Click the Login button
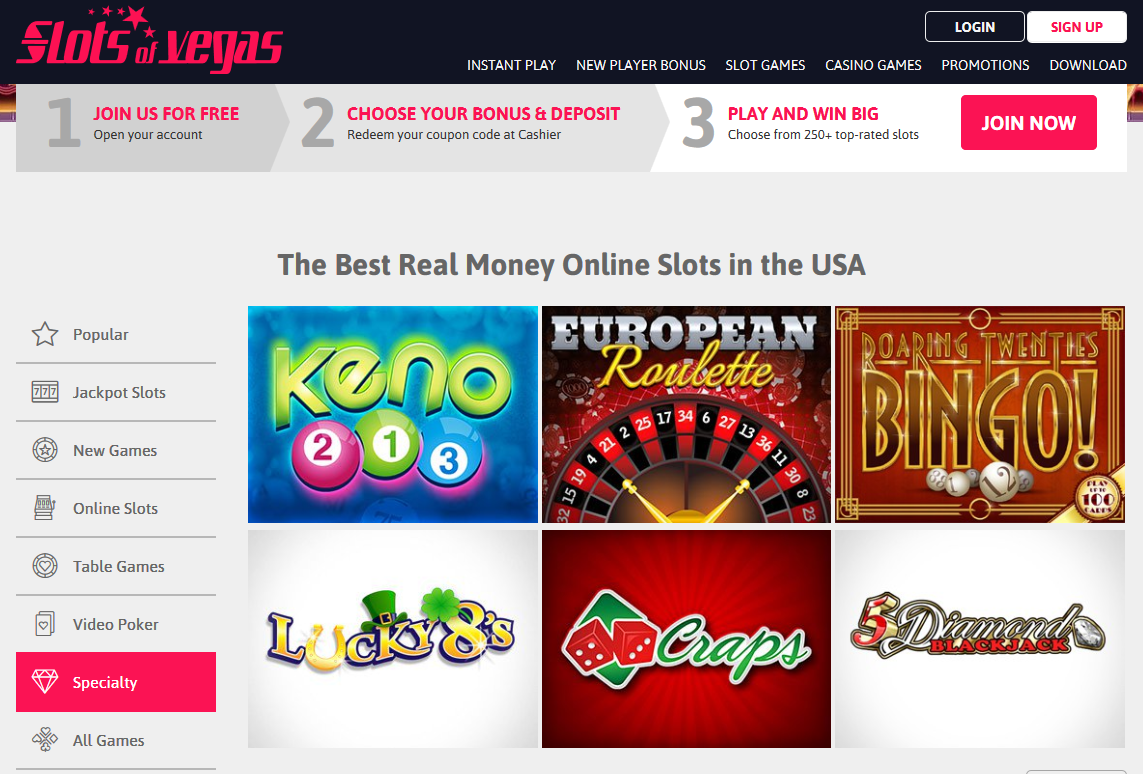The height and width of the screenshot is (774, 1143). pyautogui.click(x=975, y=27)
